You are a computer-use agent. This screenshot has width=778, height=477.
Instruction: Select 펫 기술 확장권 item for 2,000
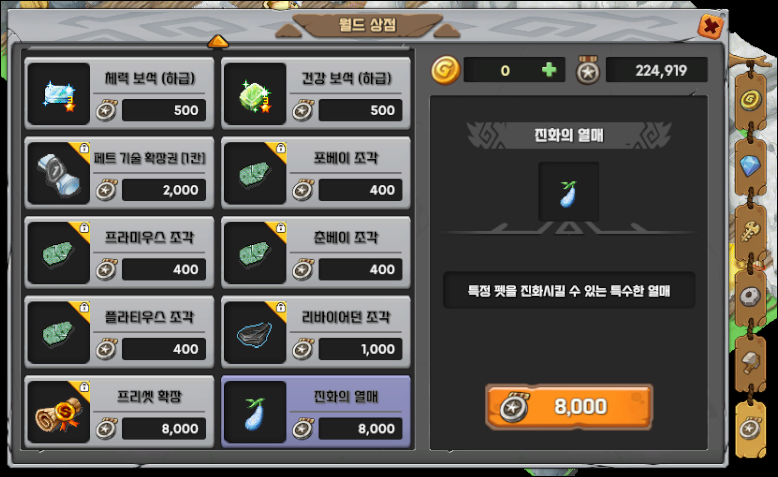click(119, 173)
